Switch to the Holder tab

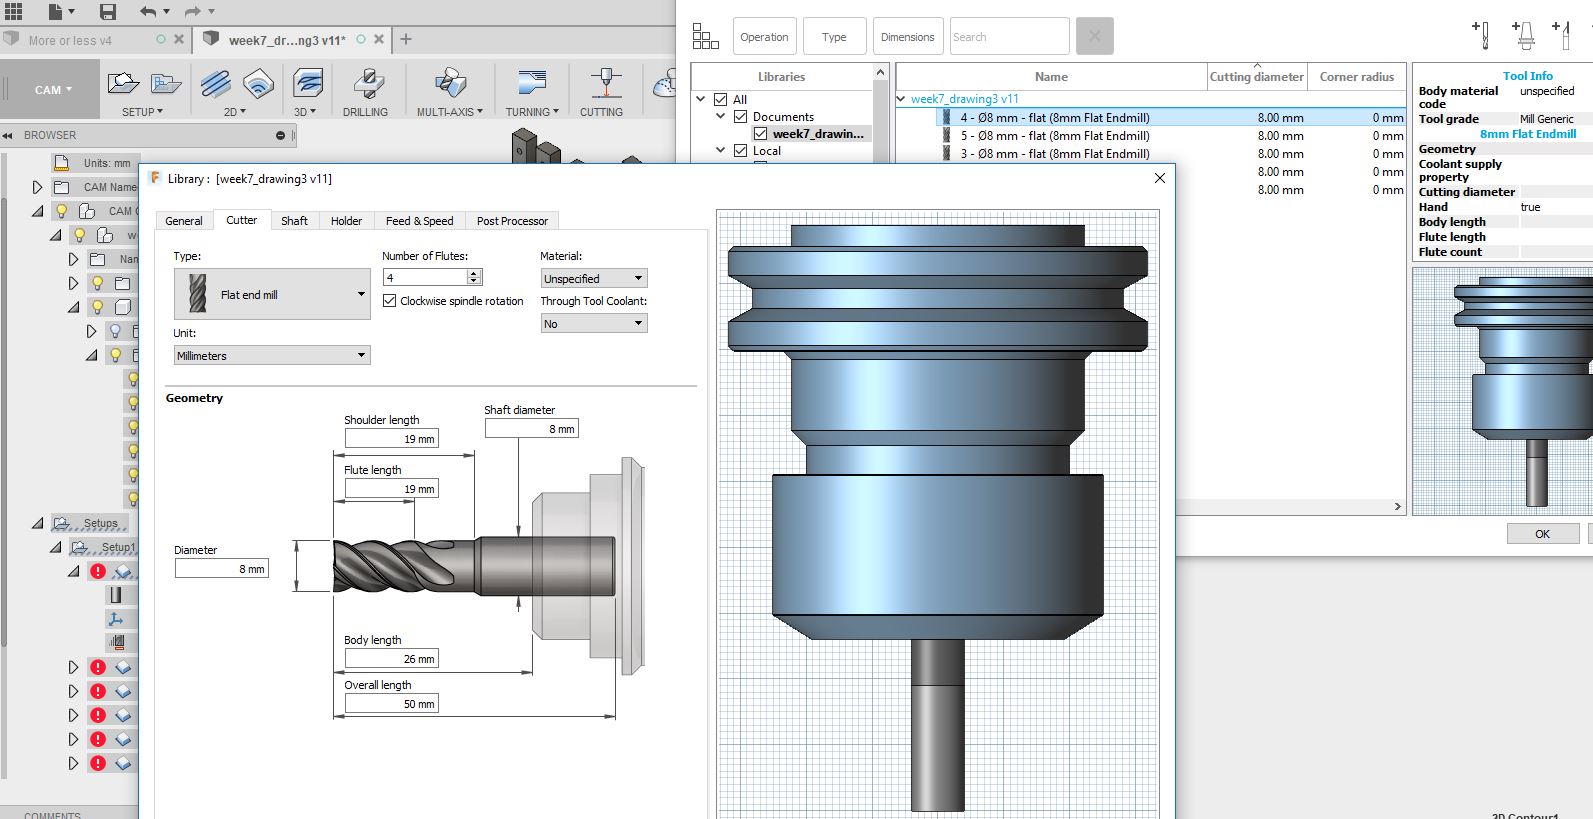346,221
